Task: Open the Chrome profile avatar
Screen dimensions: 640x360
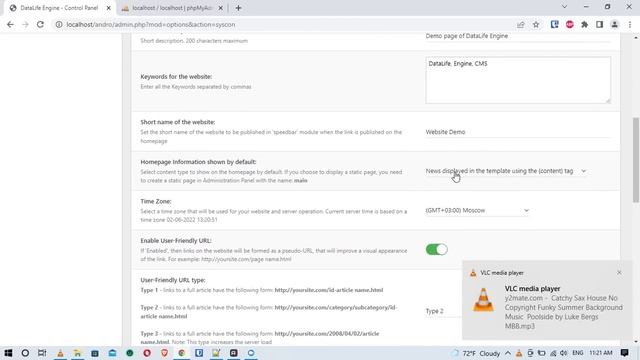Action: coord(614,24)
